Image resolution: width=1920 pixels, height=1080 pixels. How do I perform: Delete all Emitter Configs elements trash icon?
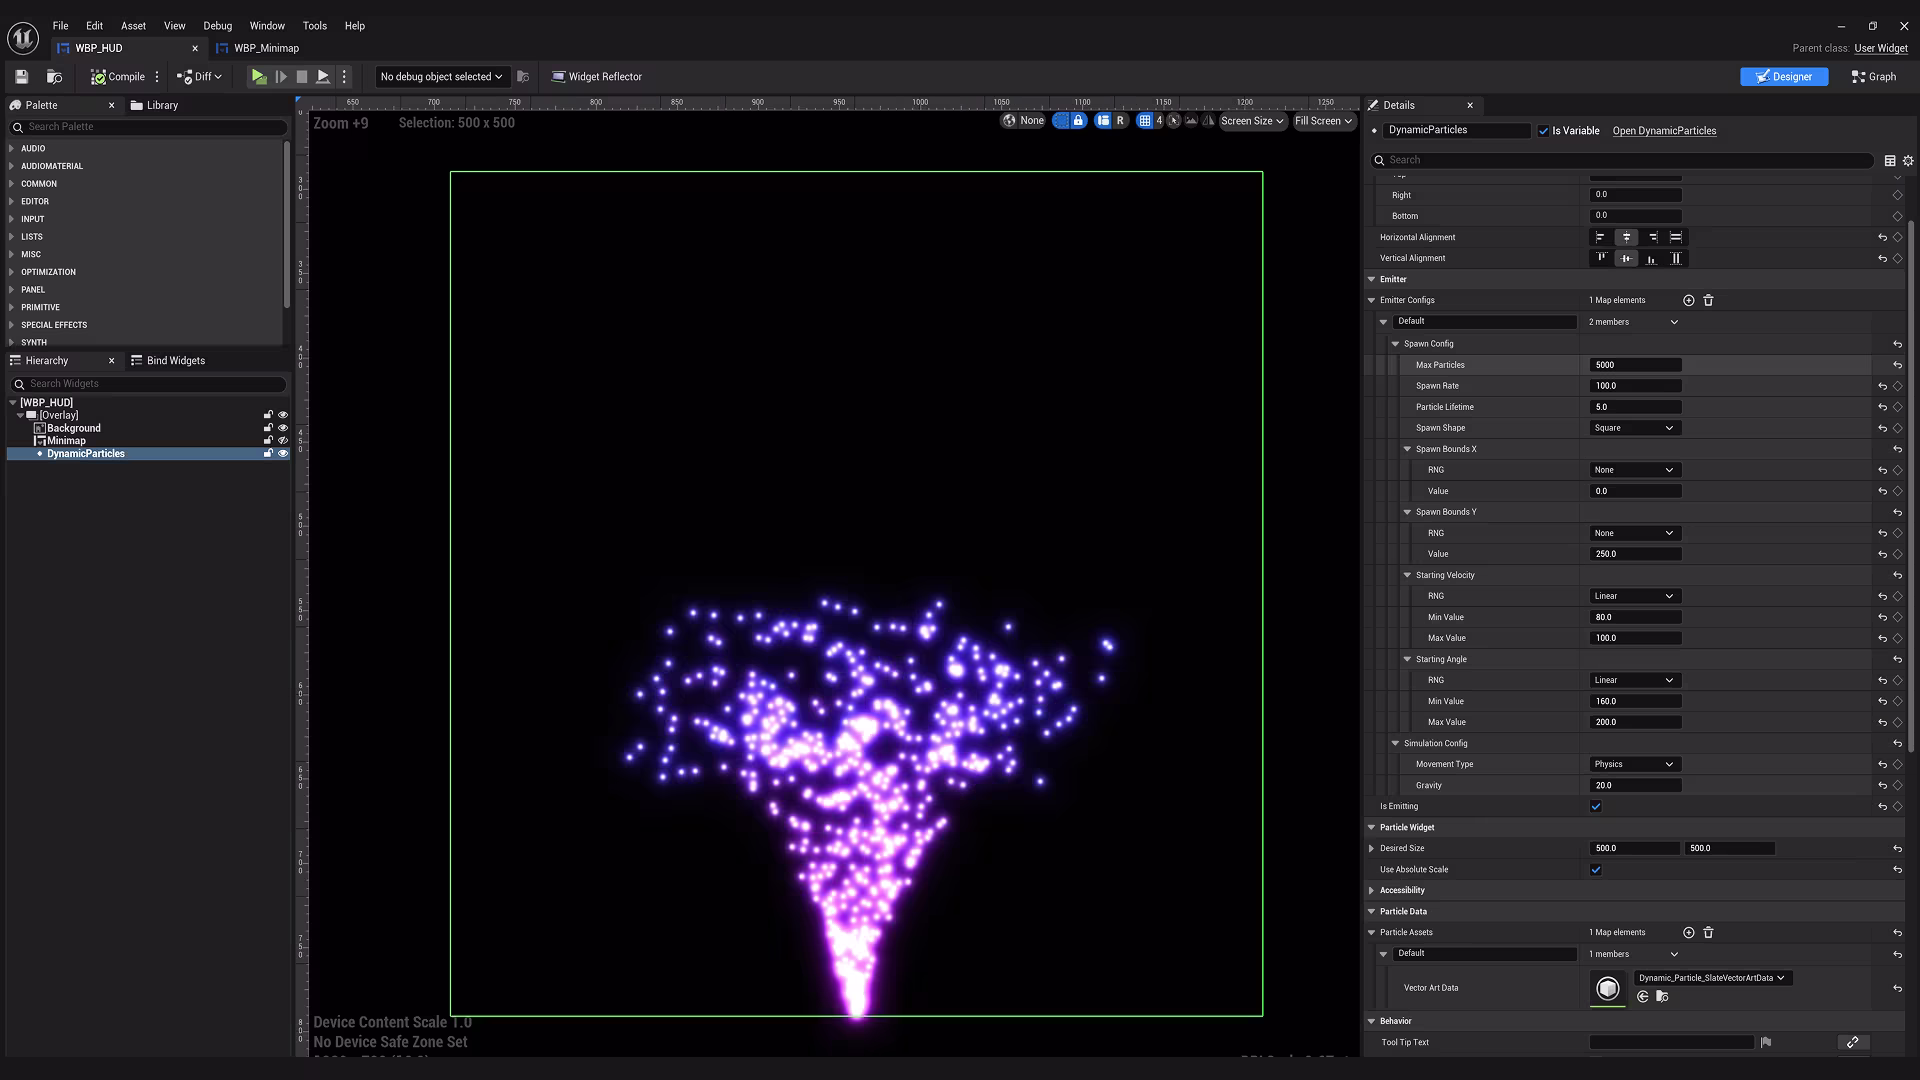[x=1708, y=300]
